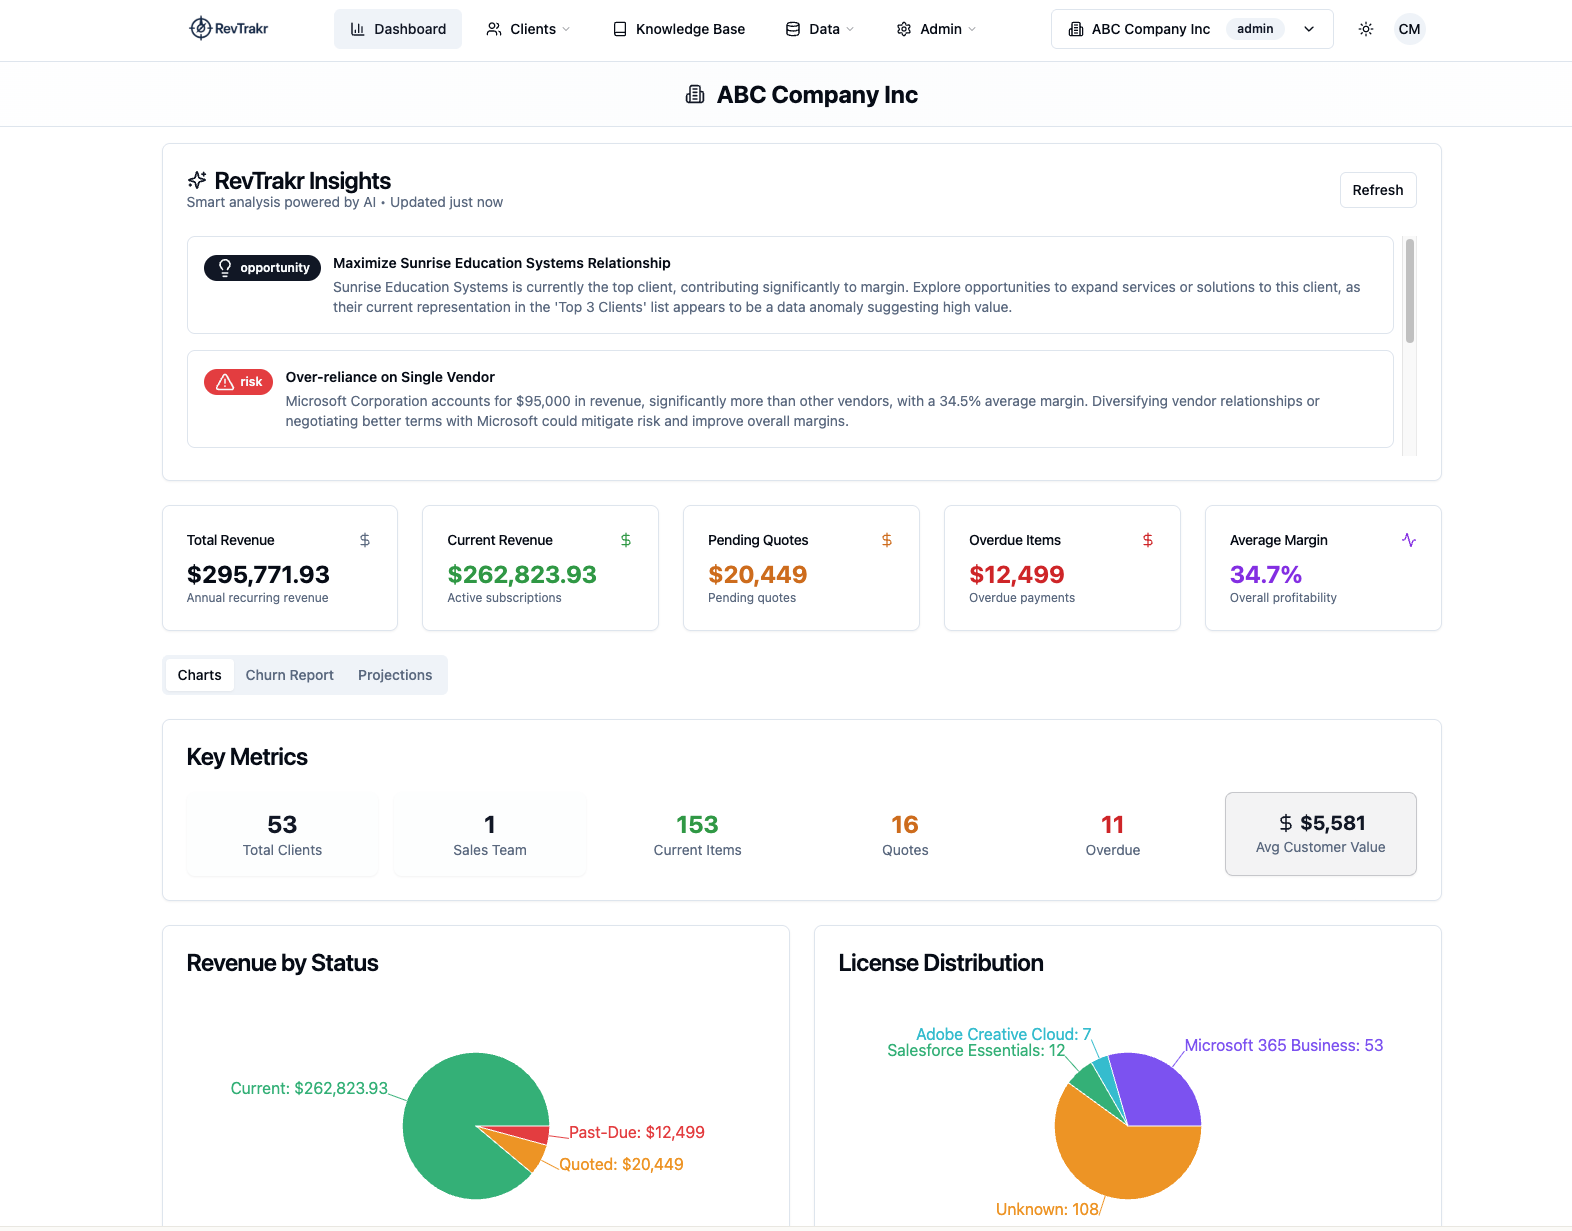
Task: Click the book icon beside Knowledge Base
Action: coord(620,29)
